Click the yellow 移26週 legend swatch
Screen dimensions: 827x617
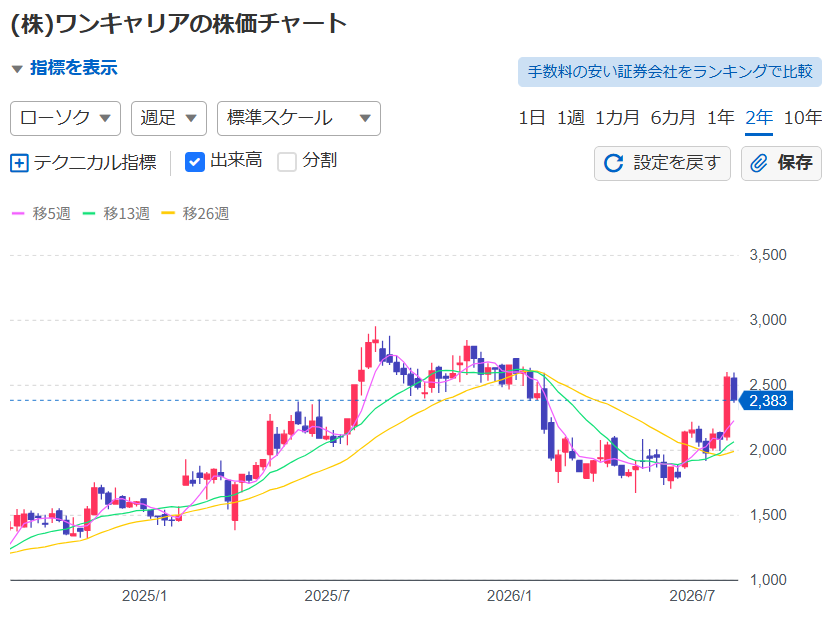[x=168, y=214]
